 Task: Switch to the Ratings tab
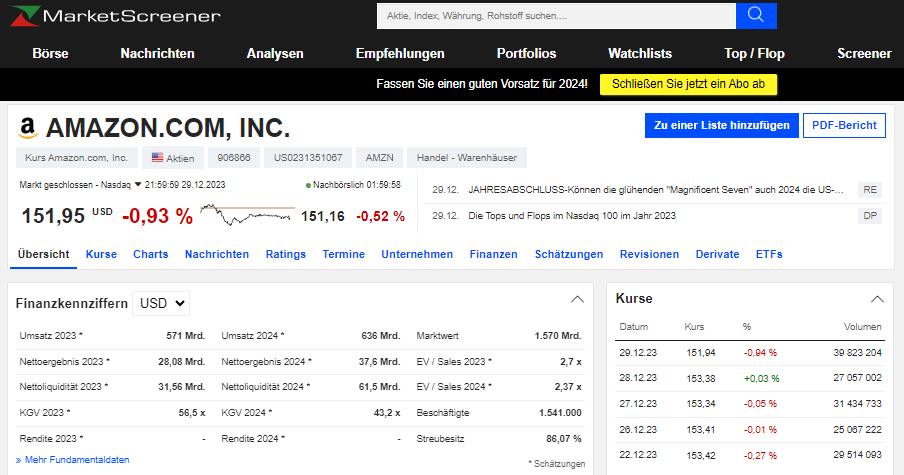tap(285, 254)
